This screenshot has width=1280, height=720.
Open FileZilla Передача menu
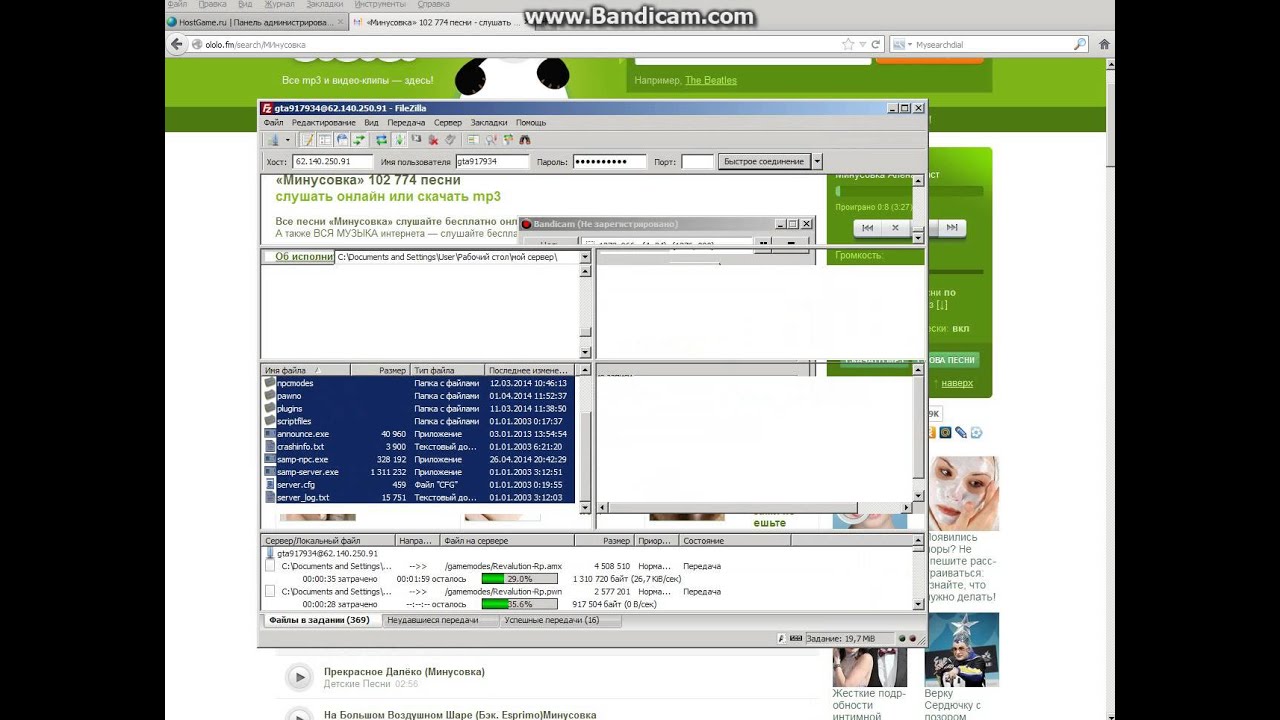point(406,122)
